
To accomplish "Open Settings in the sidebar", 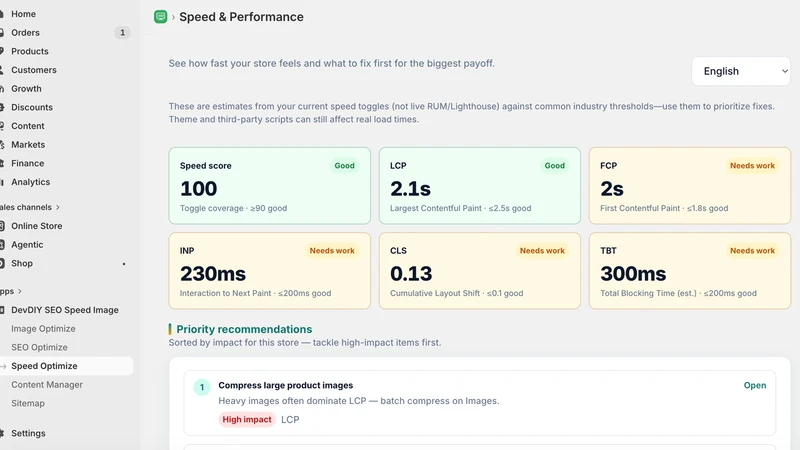I will click(28, 433).
